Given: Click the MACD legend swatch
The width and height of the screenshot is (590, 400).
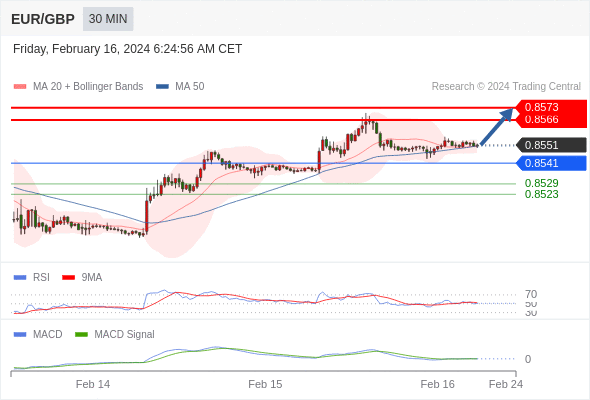Looking at the screenshot, I should (20, 335).
